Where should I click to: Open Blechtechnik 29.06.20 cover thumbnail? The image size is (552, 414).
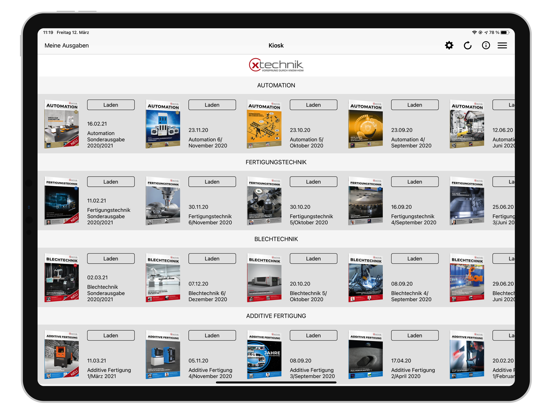pos(467,278)
